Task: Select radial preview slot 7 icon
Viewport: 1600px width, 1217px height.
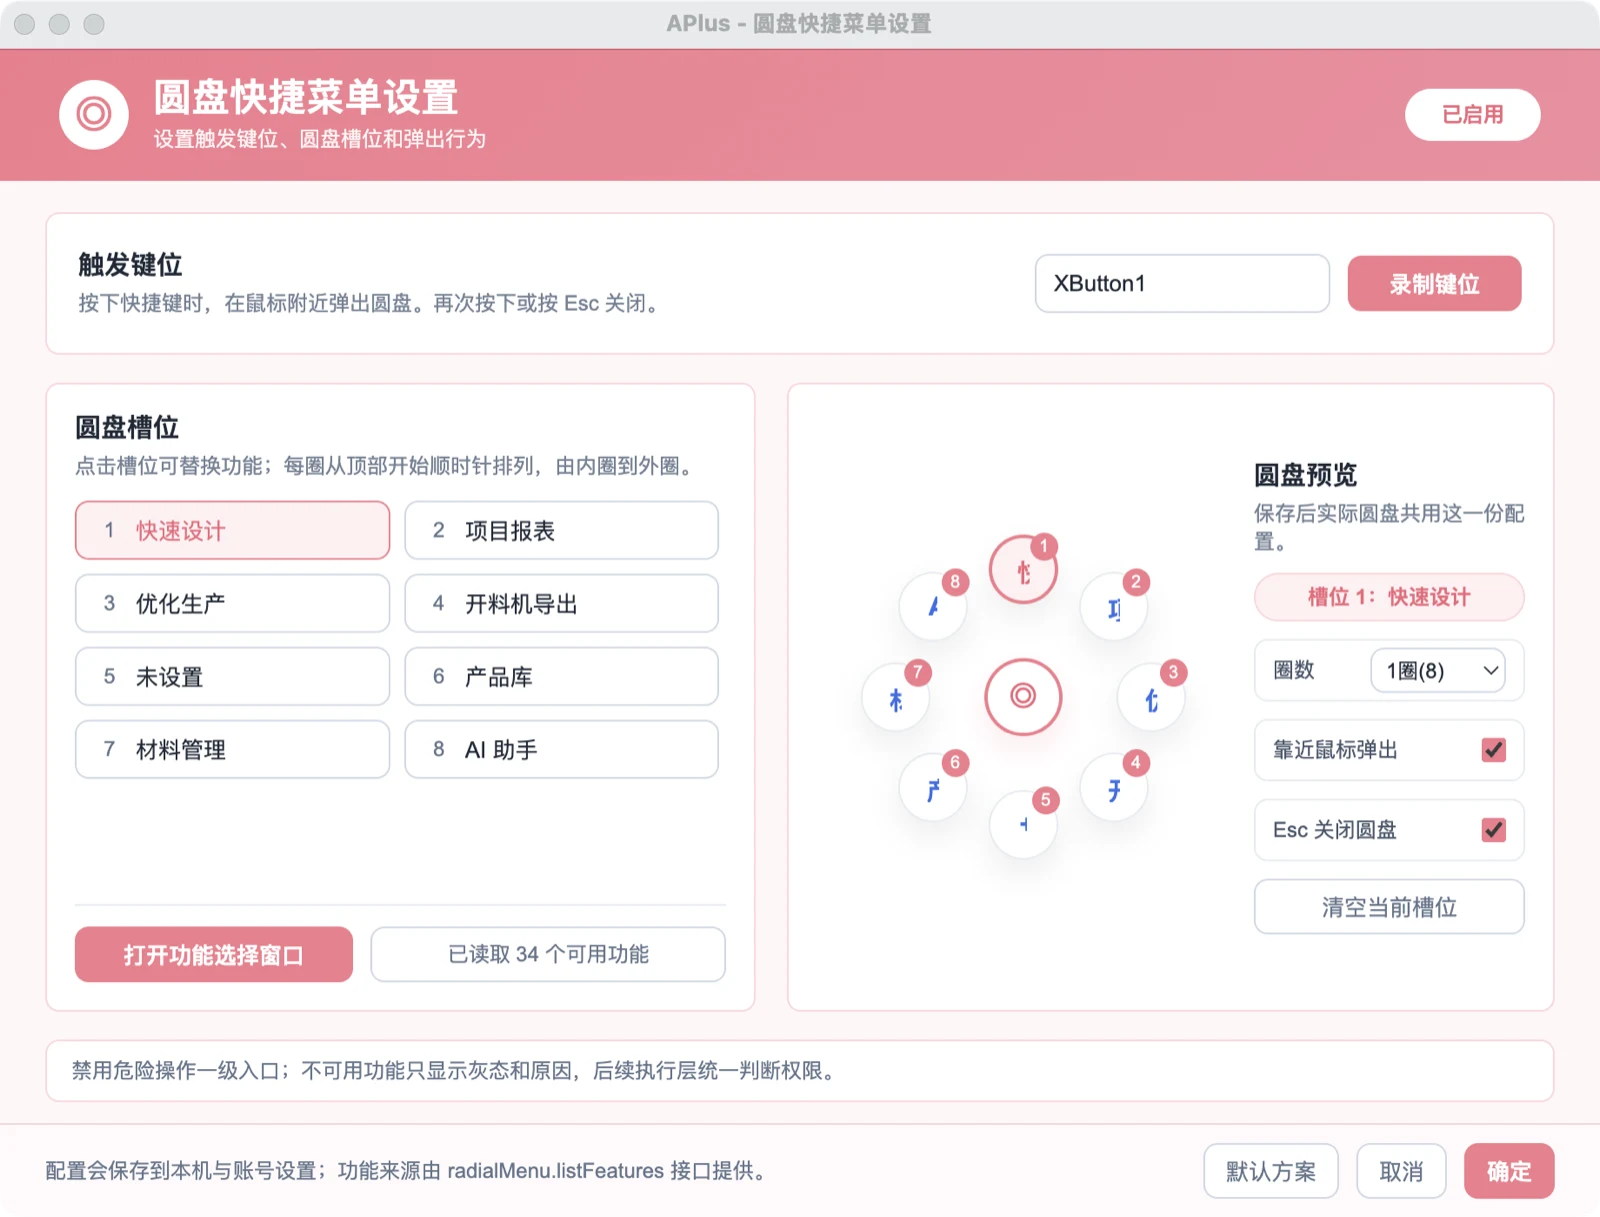Action: 896,698
